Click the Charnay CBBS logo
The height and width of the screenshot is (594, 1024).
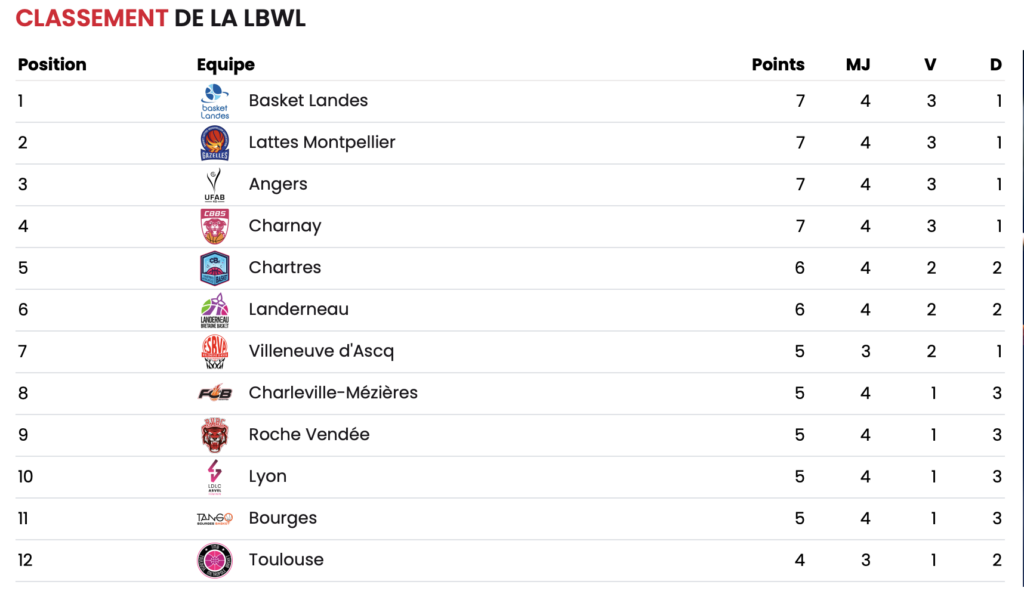click(x=215, y=227)
